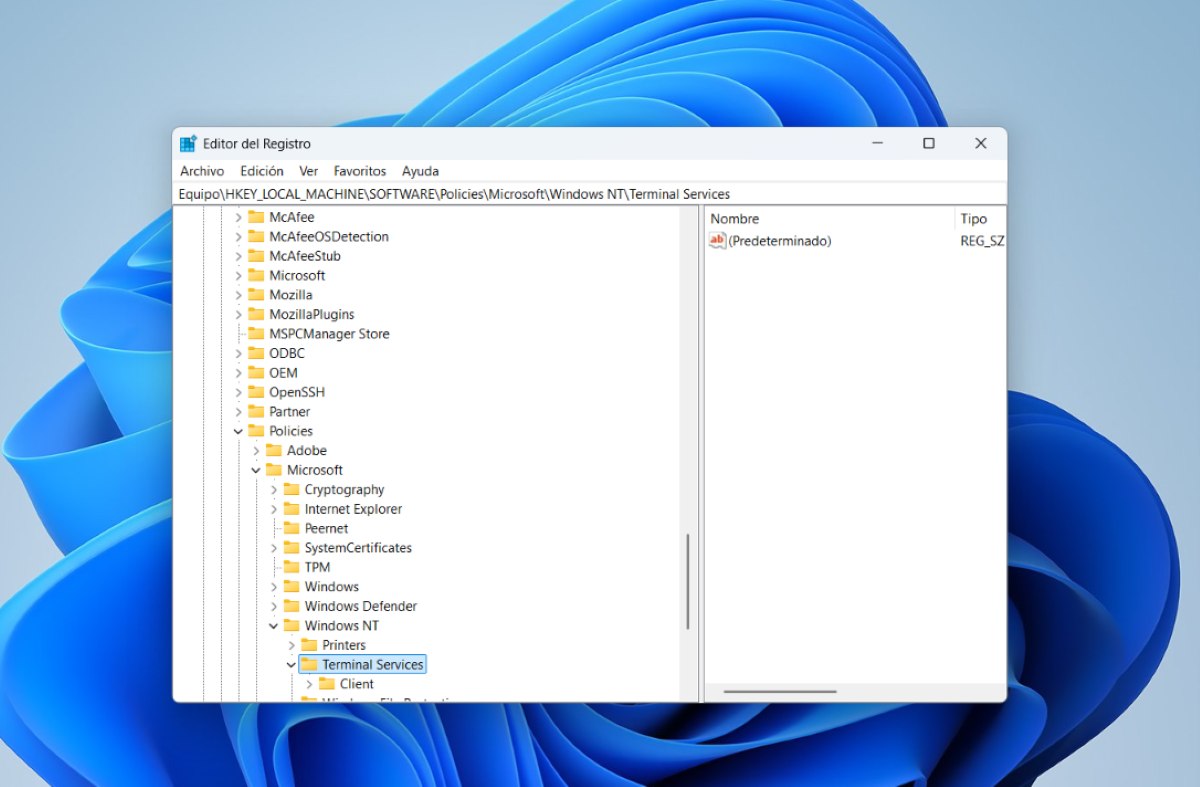Select the OEM folder icon
The height and width of the screenshot is (787, 1200).
click(256, 373)
